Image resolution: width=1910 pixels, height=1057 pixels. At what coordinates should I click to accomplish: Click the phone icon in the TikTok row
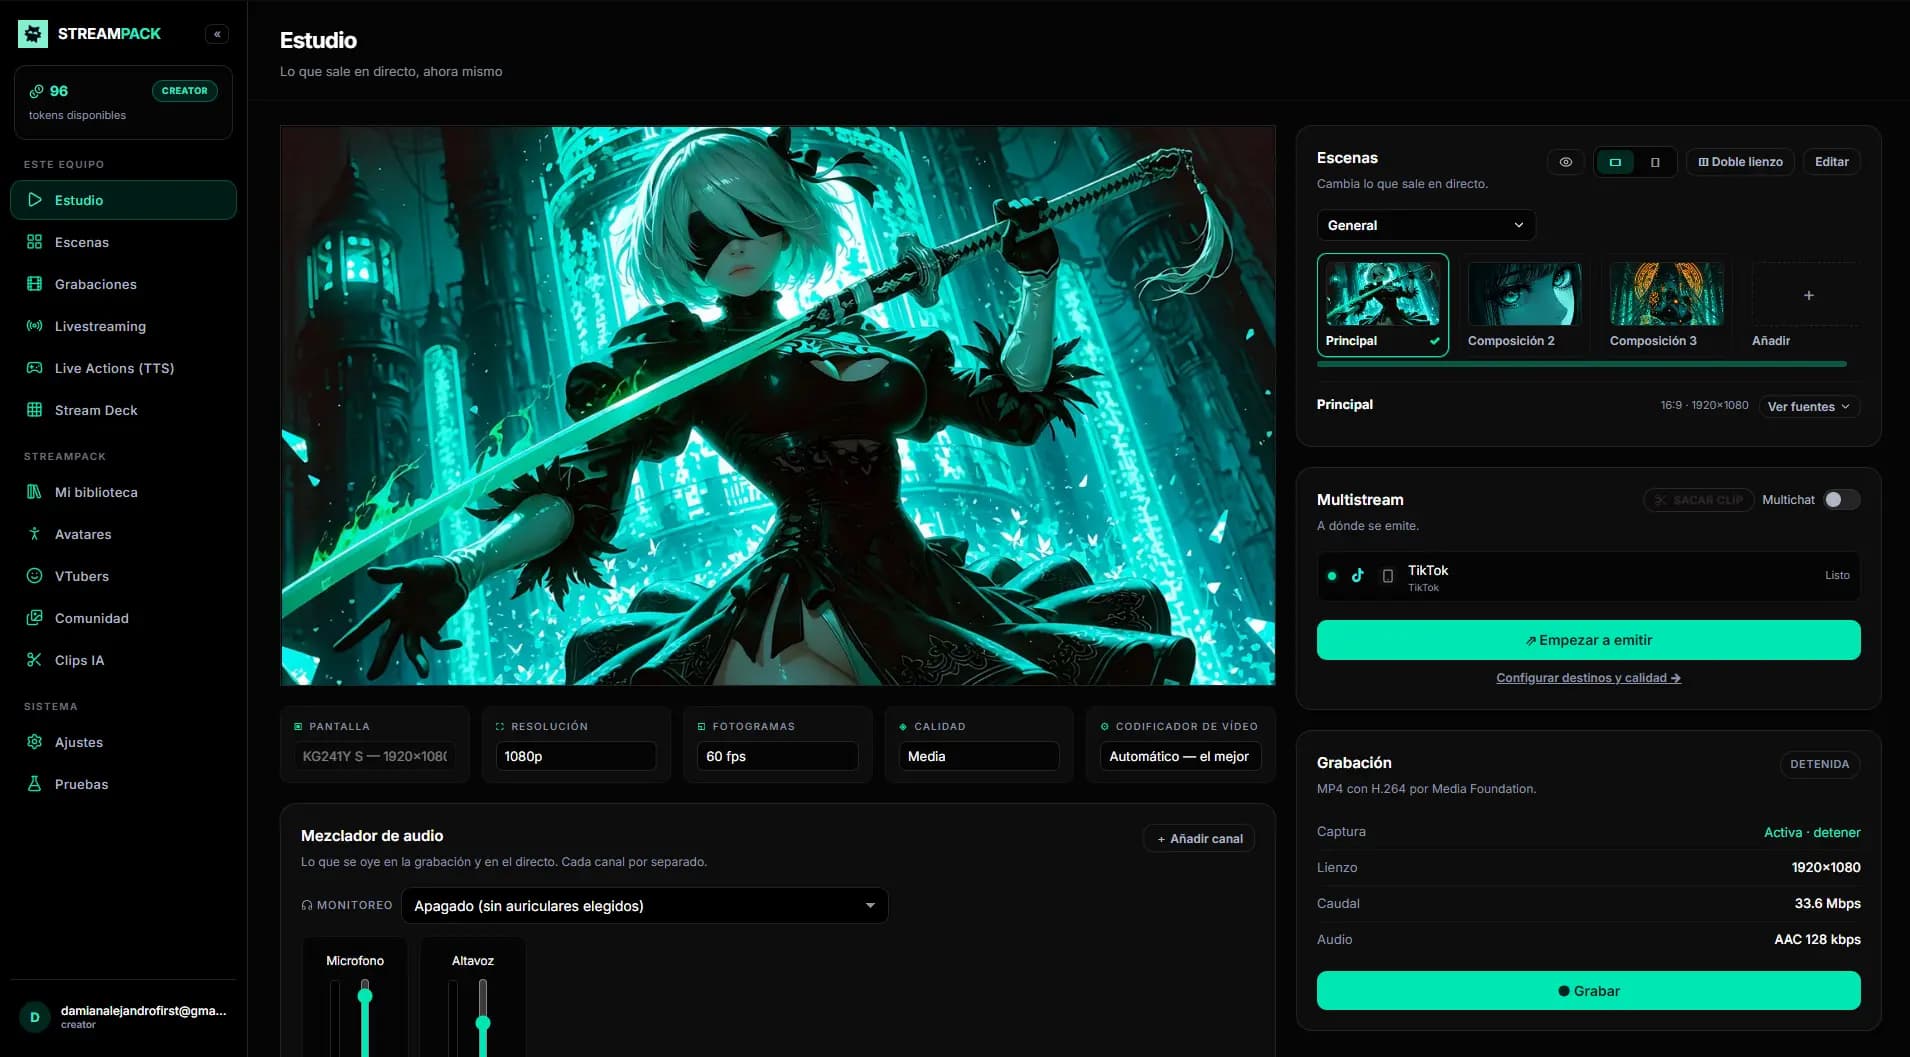click(1388, 576)
